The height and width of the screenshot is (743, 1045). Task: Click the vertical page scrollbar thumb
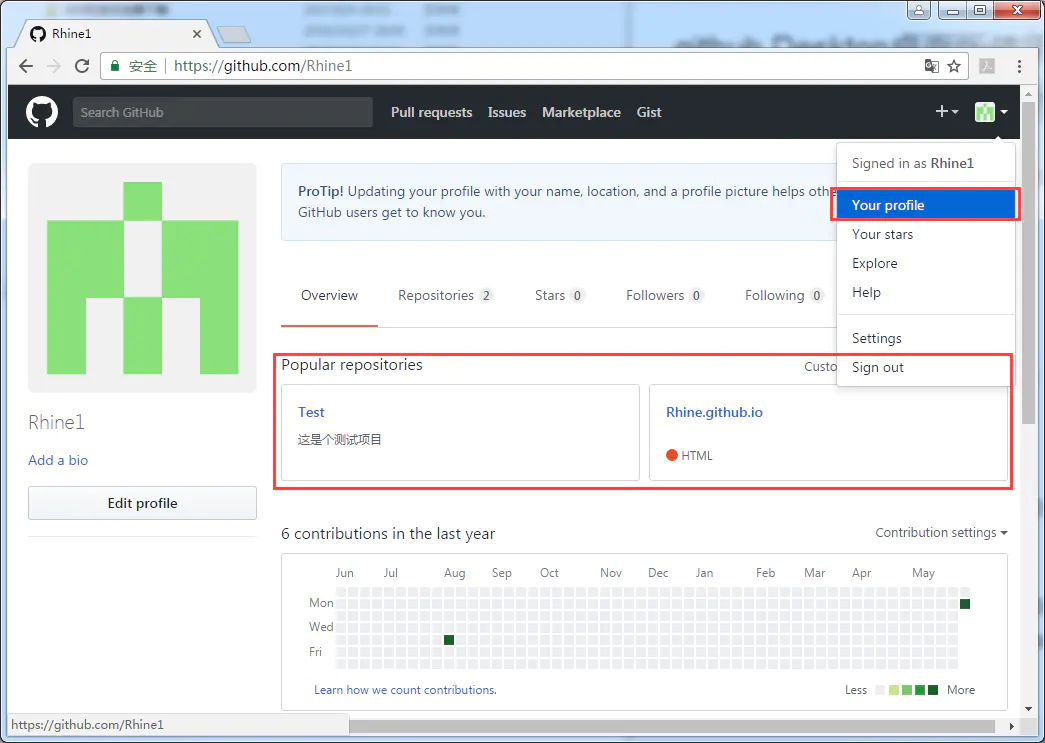(1028, 263)
